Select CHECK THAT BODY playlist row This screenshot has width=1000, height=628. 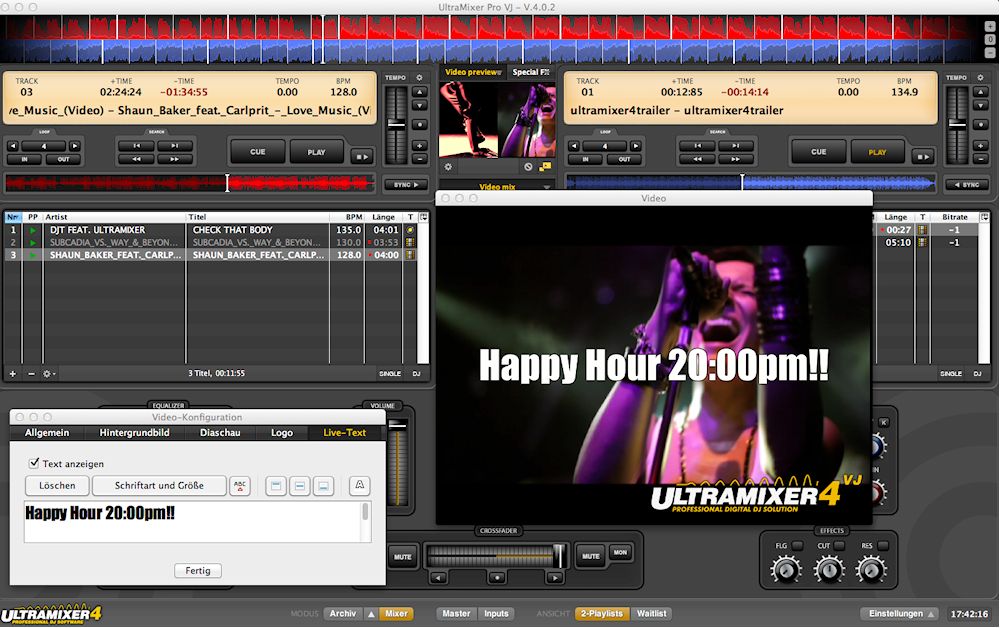(209, 230)
